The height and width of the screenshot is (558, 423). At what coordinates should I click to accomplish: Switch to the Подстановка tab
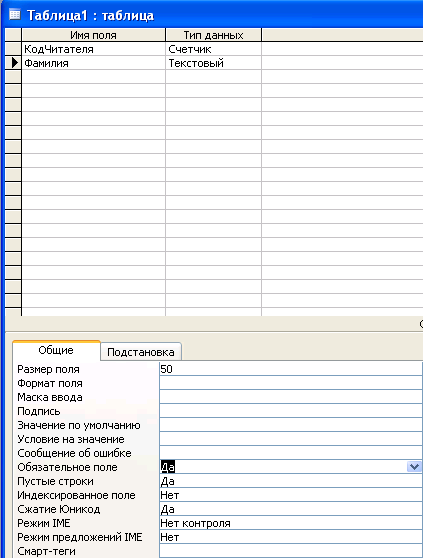coord(141,352)
